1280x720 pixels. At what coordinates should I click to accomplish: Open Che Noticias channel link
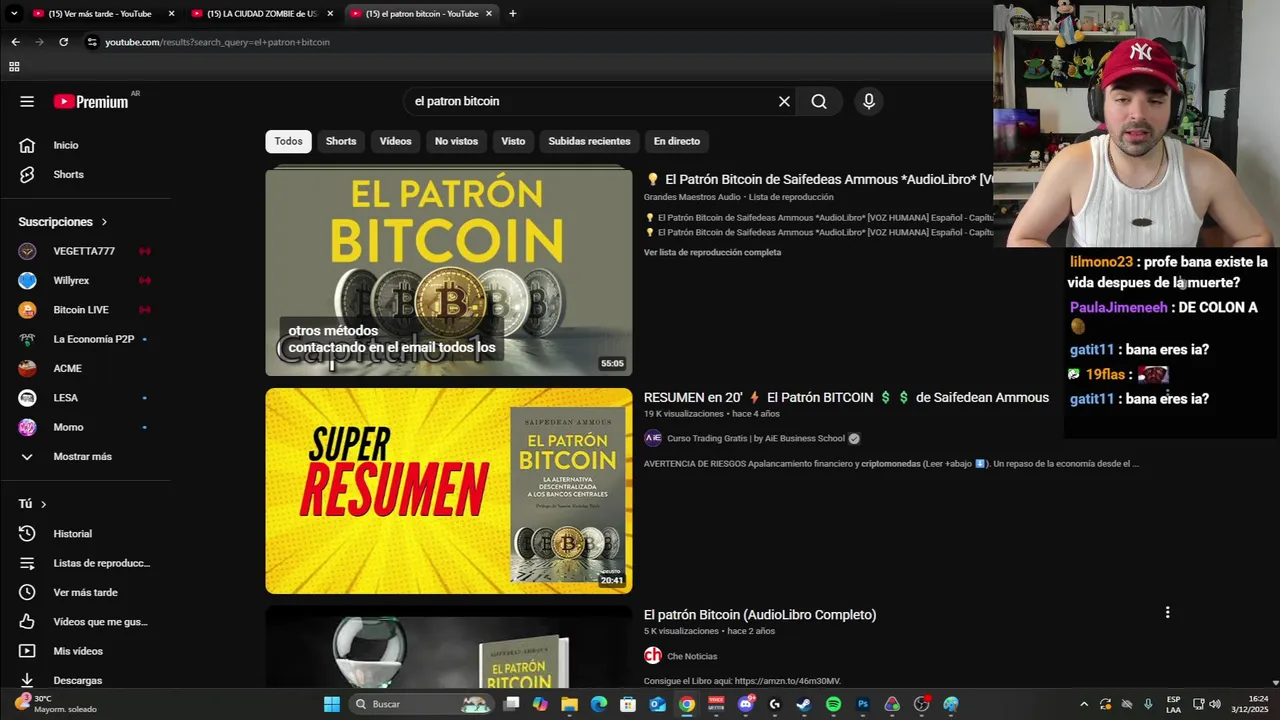[692, 656]
